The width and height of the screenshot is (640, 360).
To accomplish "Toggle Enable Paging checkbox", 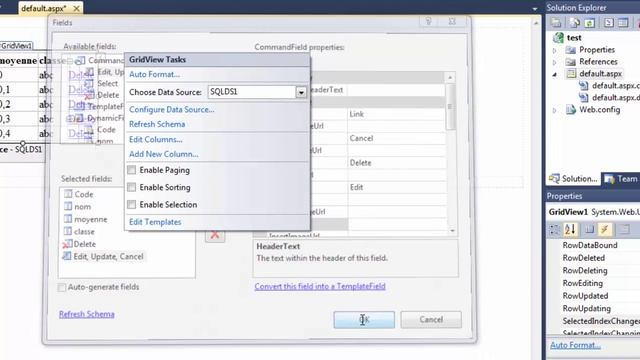I will pyautogui.click(x=131, y=170).
